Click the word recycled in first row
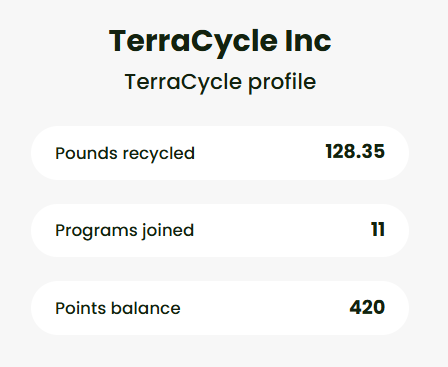Image resolution: width=448 pixels, height=367 pixels. 159,154
